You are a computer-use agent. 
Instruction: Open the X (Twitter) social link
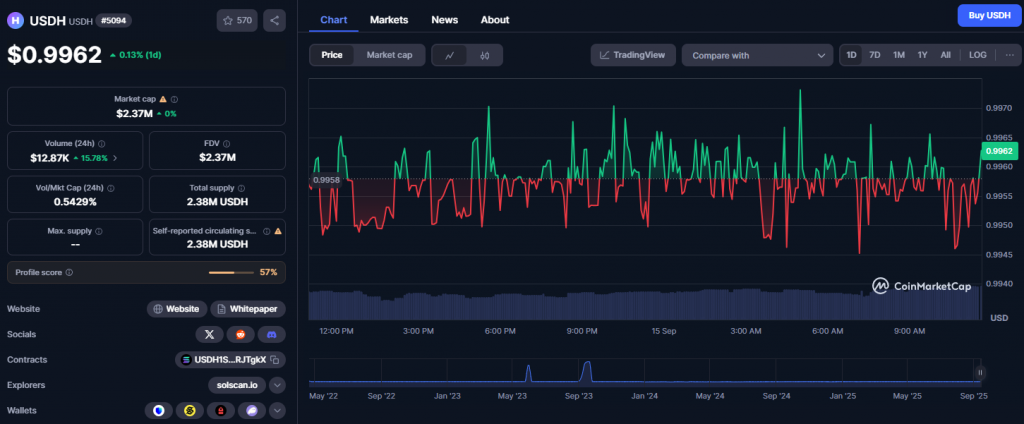tap(209, 334)
